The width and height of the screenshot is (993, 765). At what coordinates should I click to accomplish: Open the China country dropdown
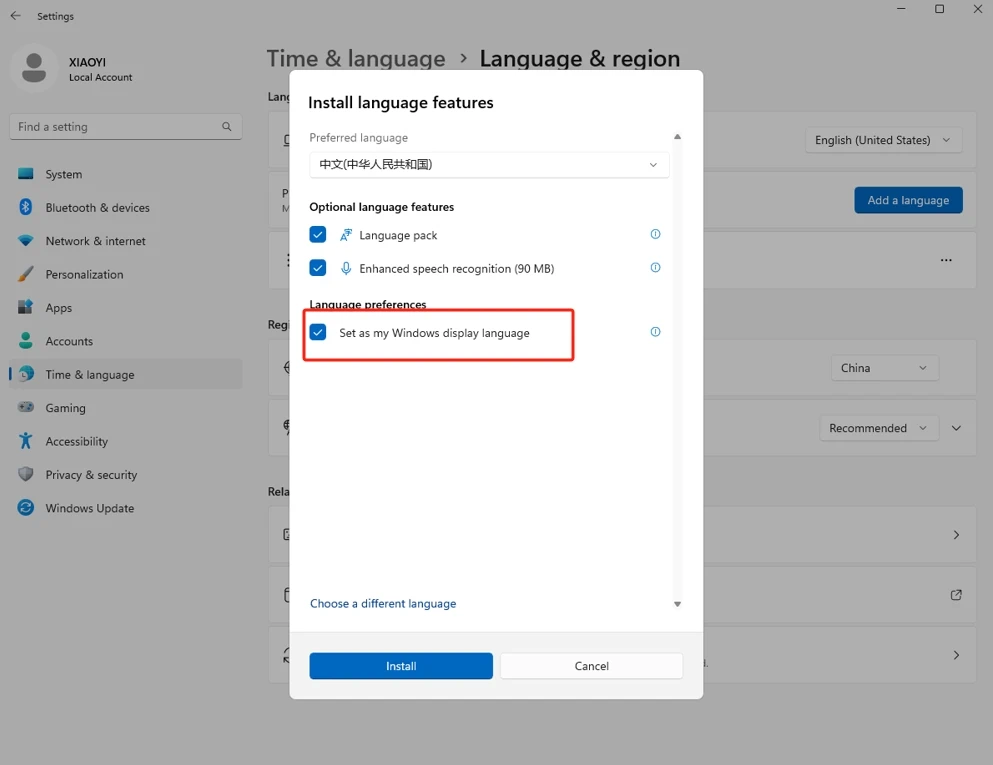[x=885, y=368]
